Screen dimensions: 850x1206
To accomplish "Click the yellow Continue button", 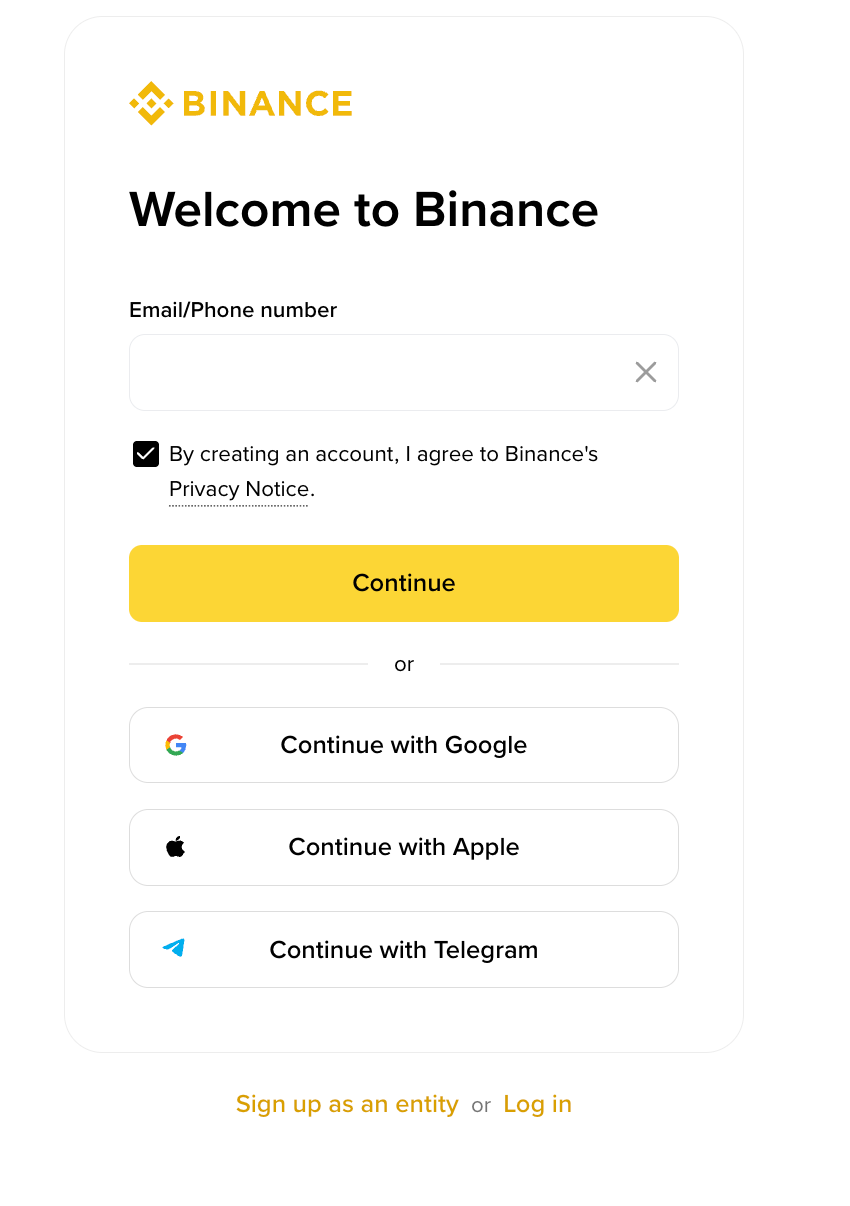I will coord(404,583).
